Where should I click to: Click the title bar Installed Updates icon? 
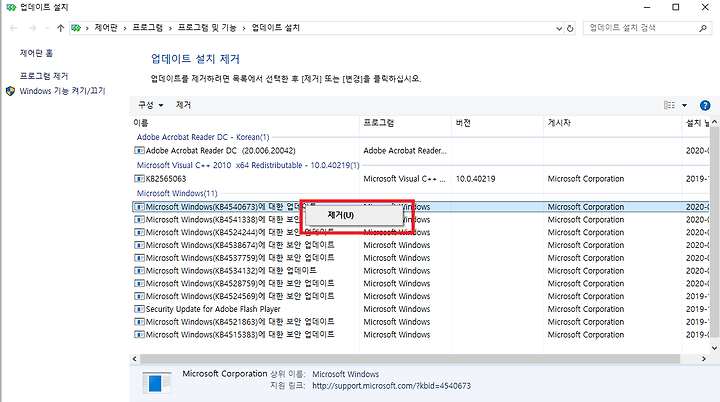(11, 7)
